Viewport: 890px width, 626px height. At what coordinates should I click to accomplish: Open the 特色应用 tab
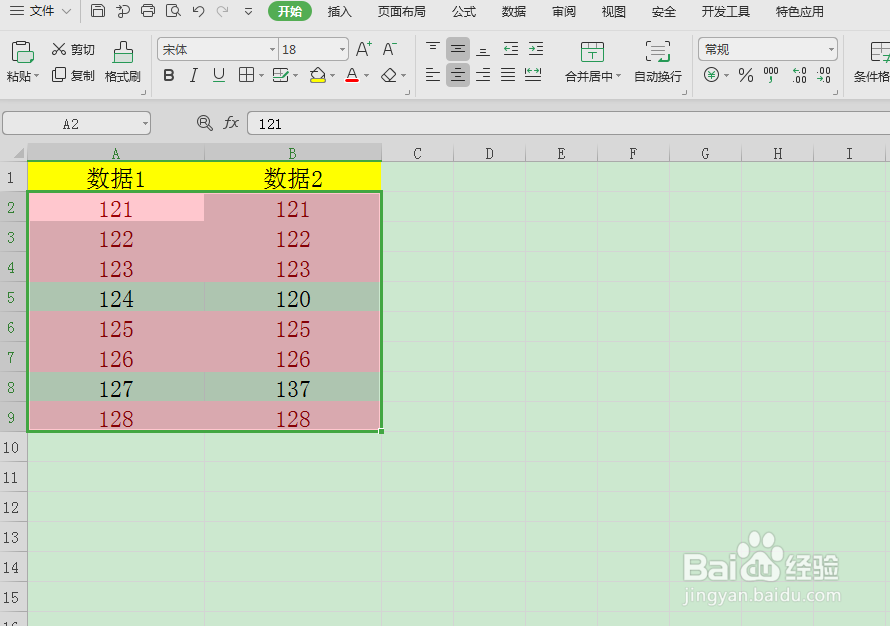pos(799,11)
